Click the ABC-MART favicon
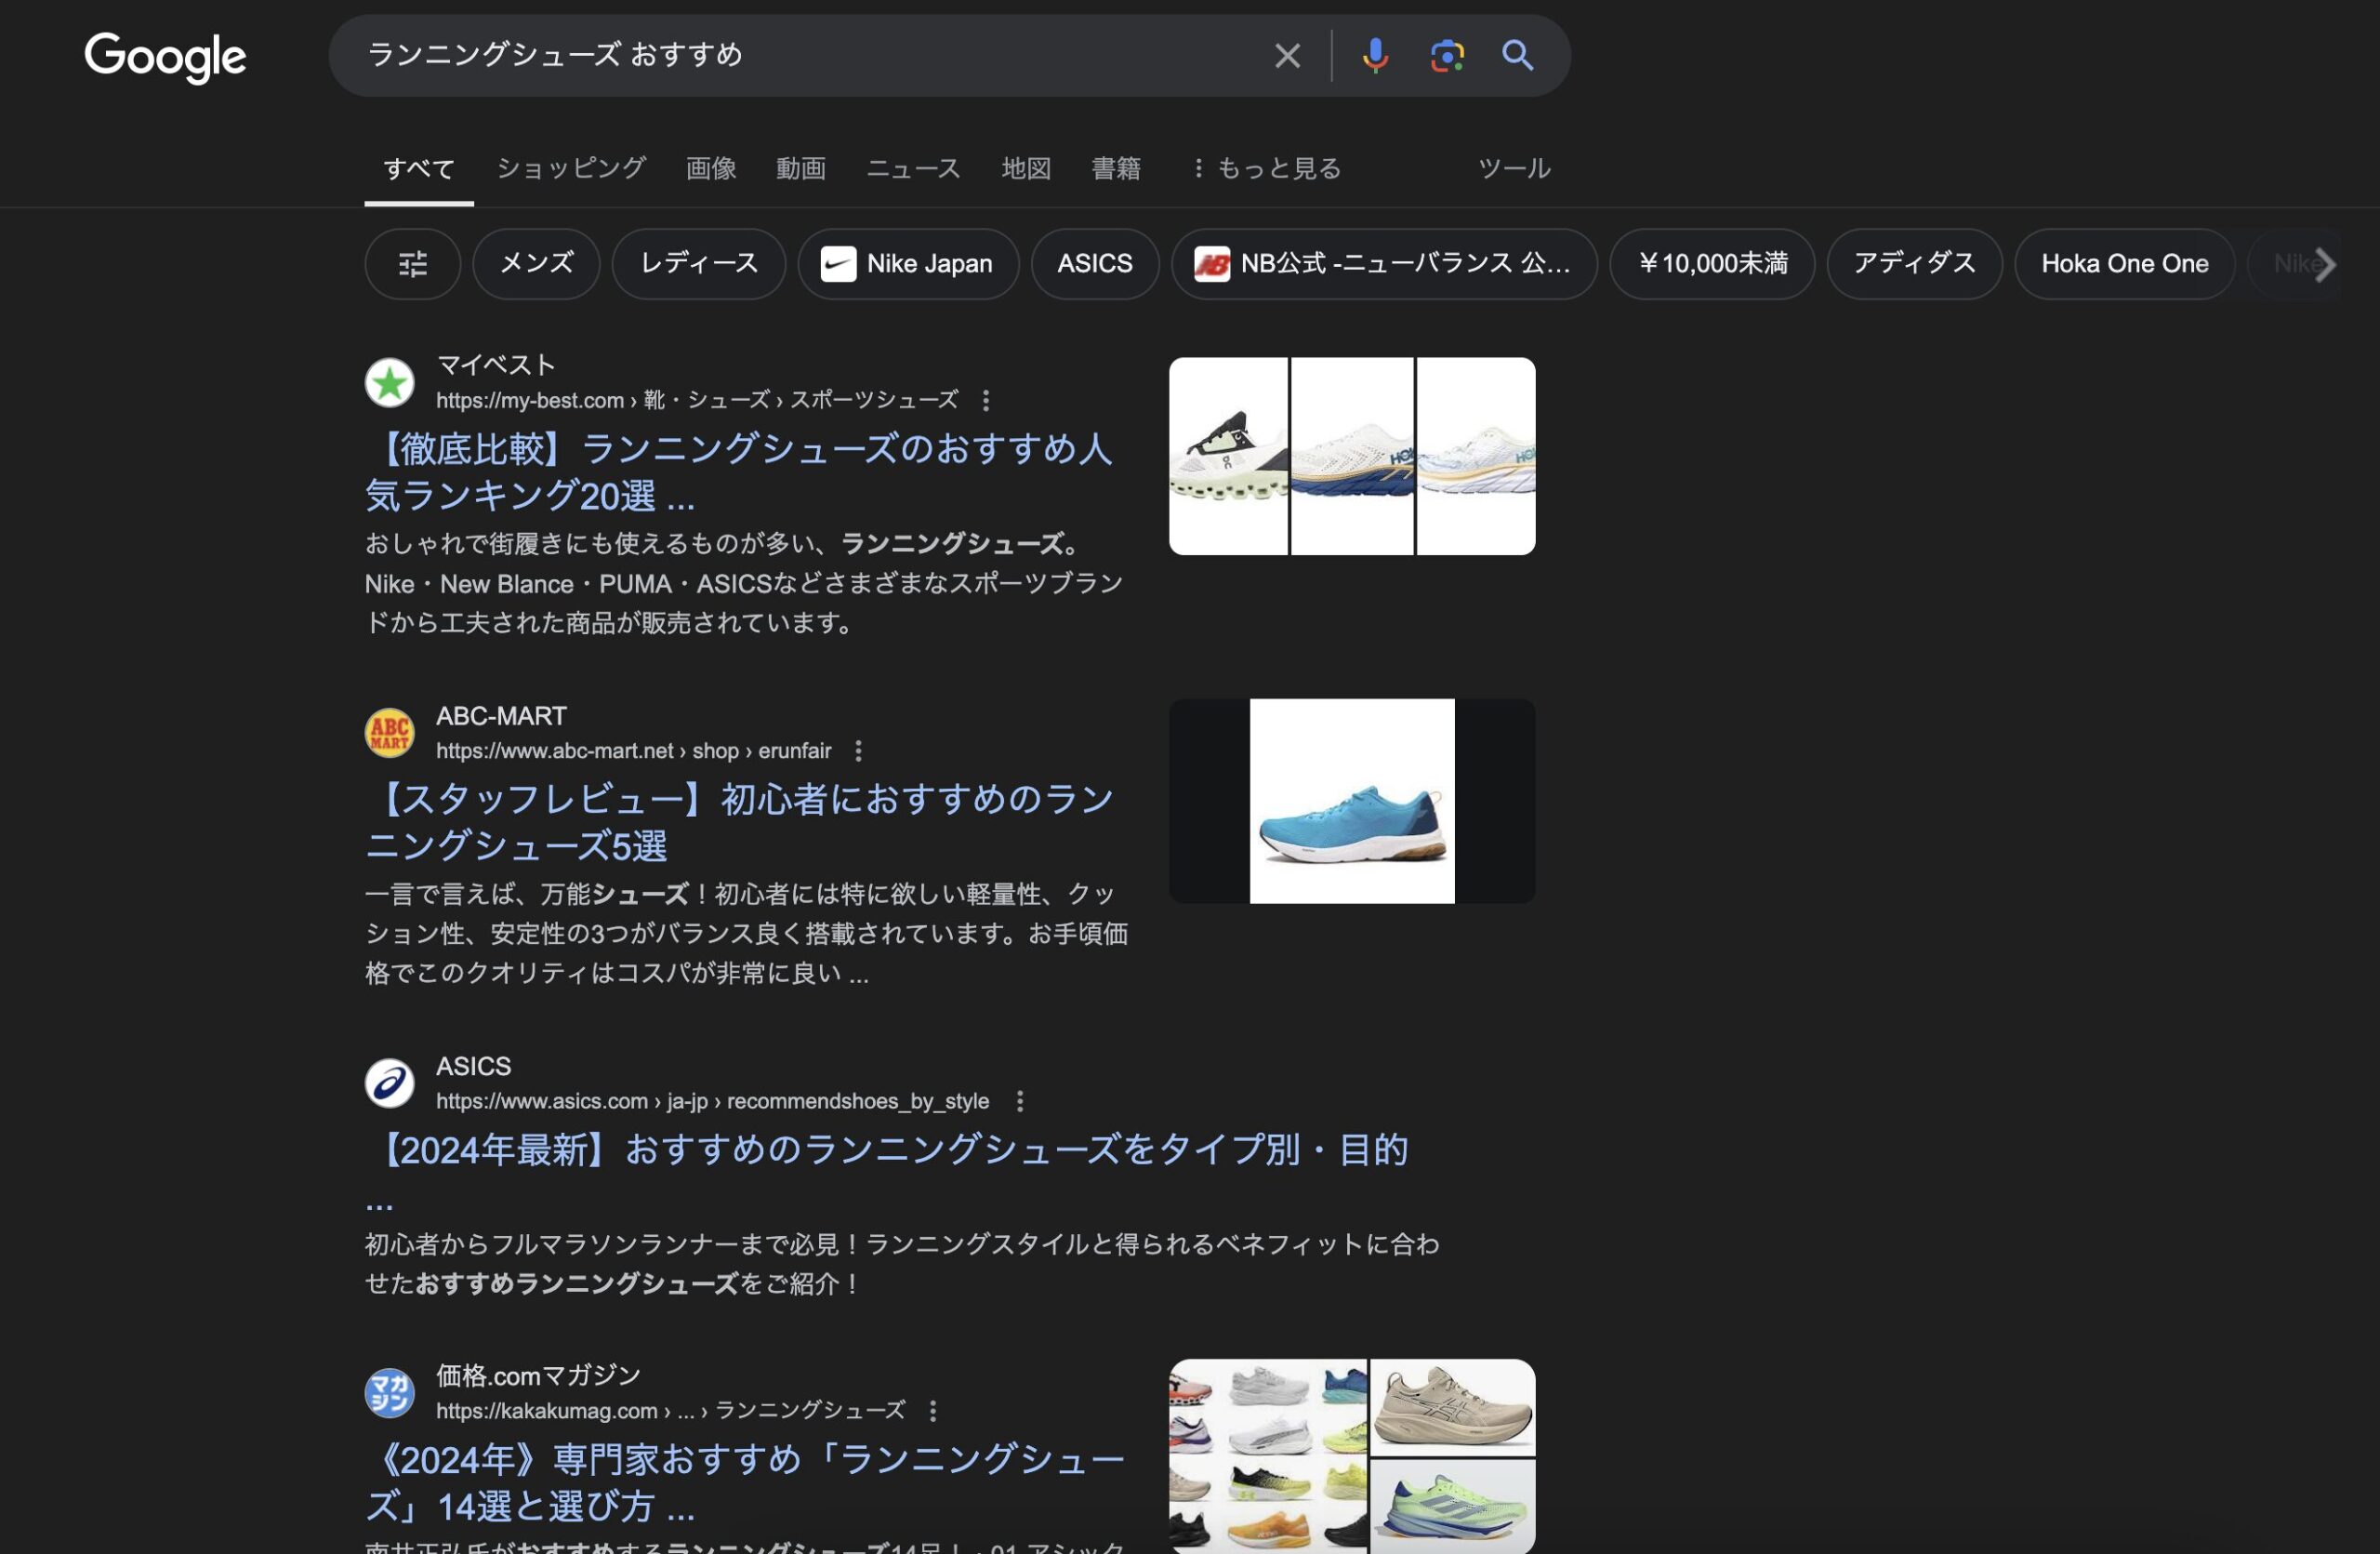 click(x=390, y=733)
